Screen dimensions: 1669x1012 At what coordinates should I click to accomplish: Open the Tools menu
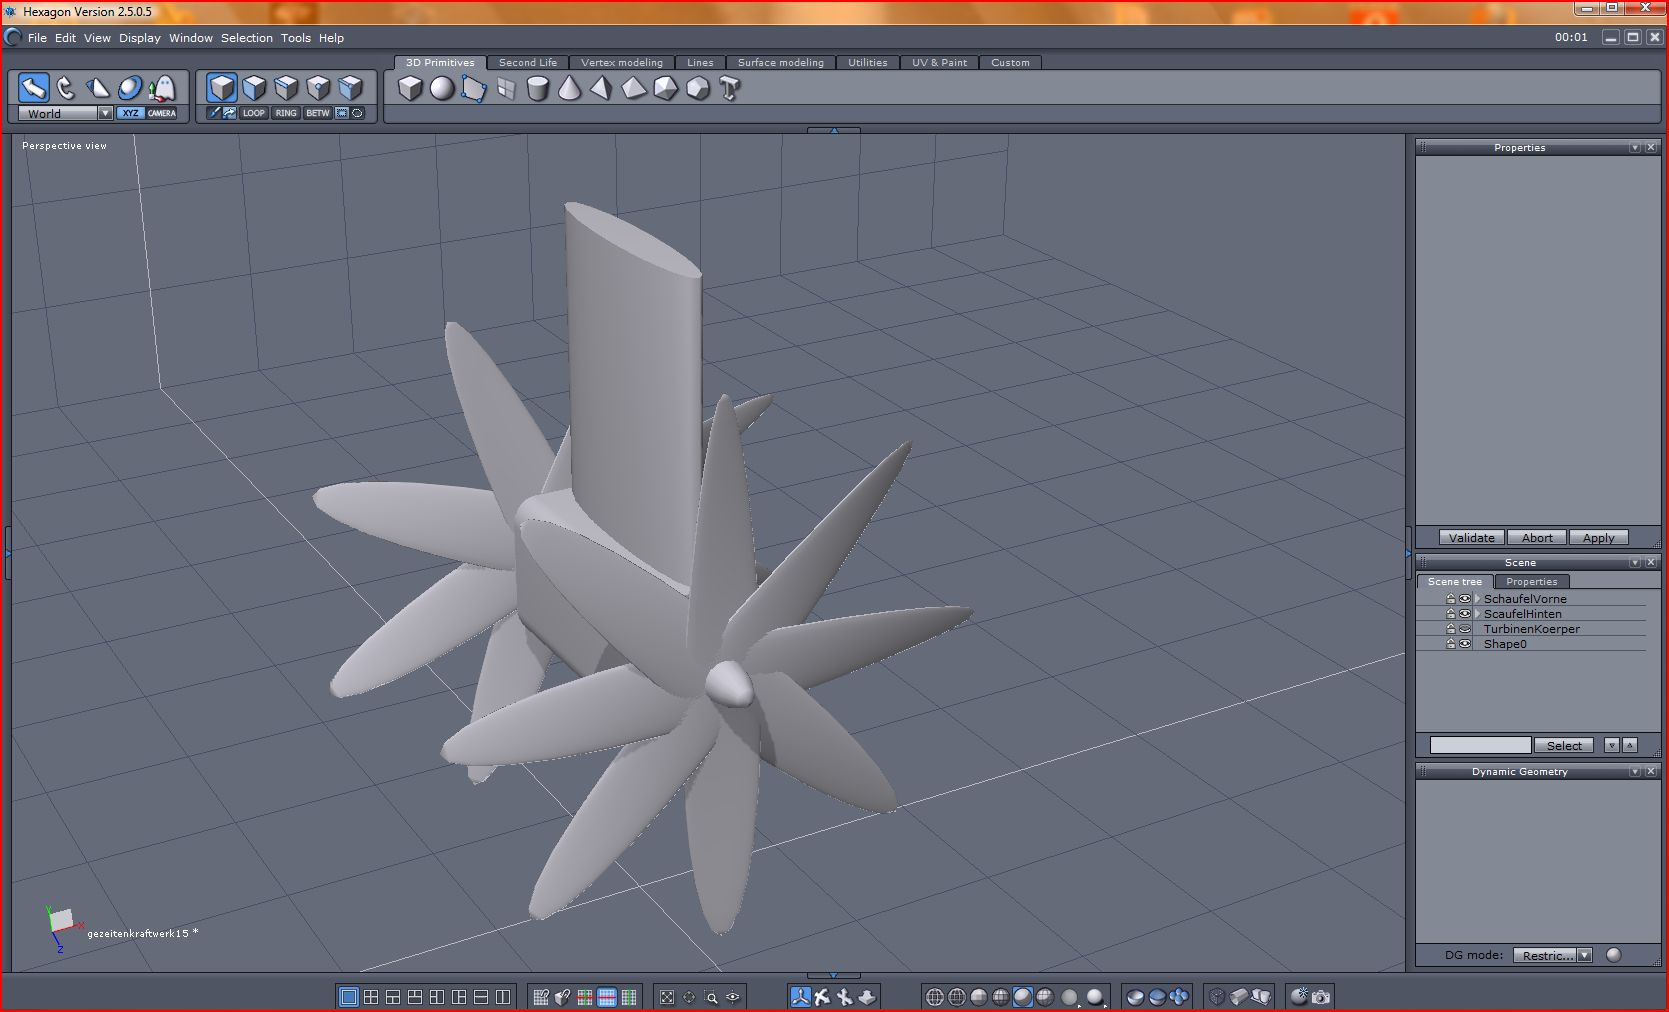tap(296, 38)
